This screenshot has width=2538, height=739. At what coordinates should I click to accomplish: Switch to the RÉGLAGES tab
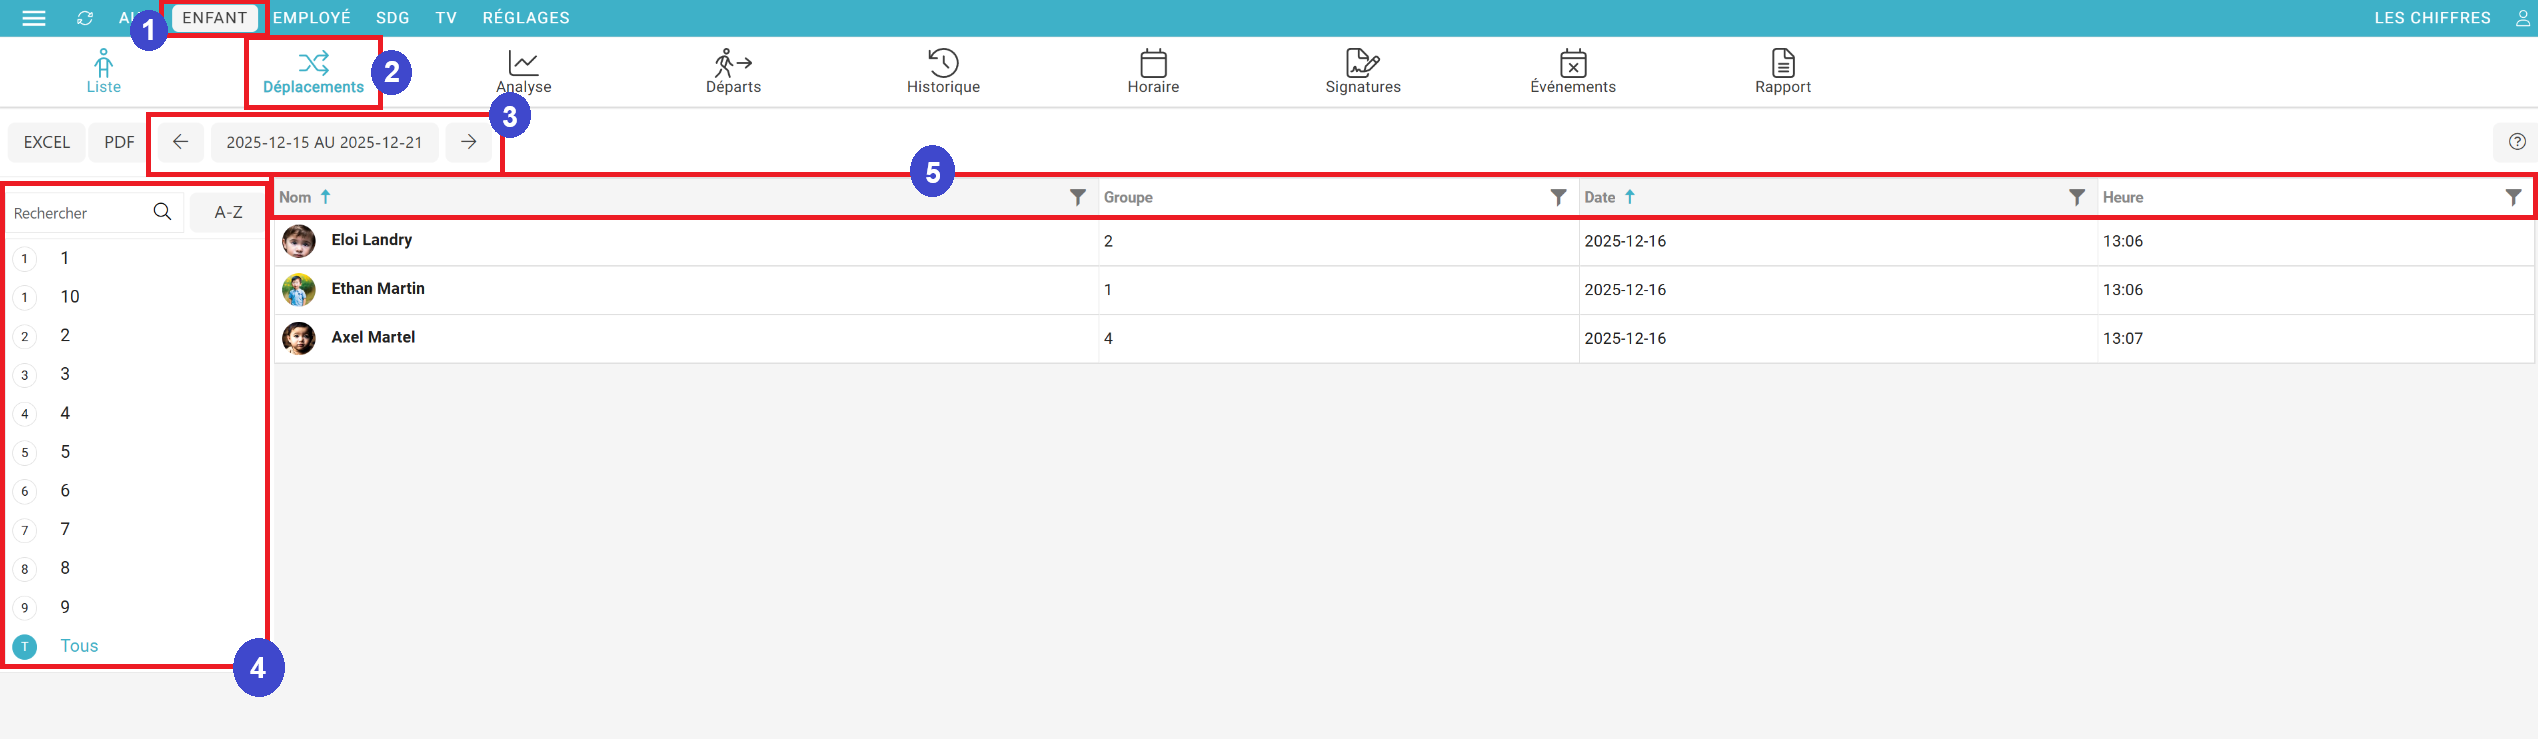525,18
